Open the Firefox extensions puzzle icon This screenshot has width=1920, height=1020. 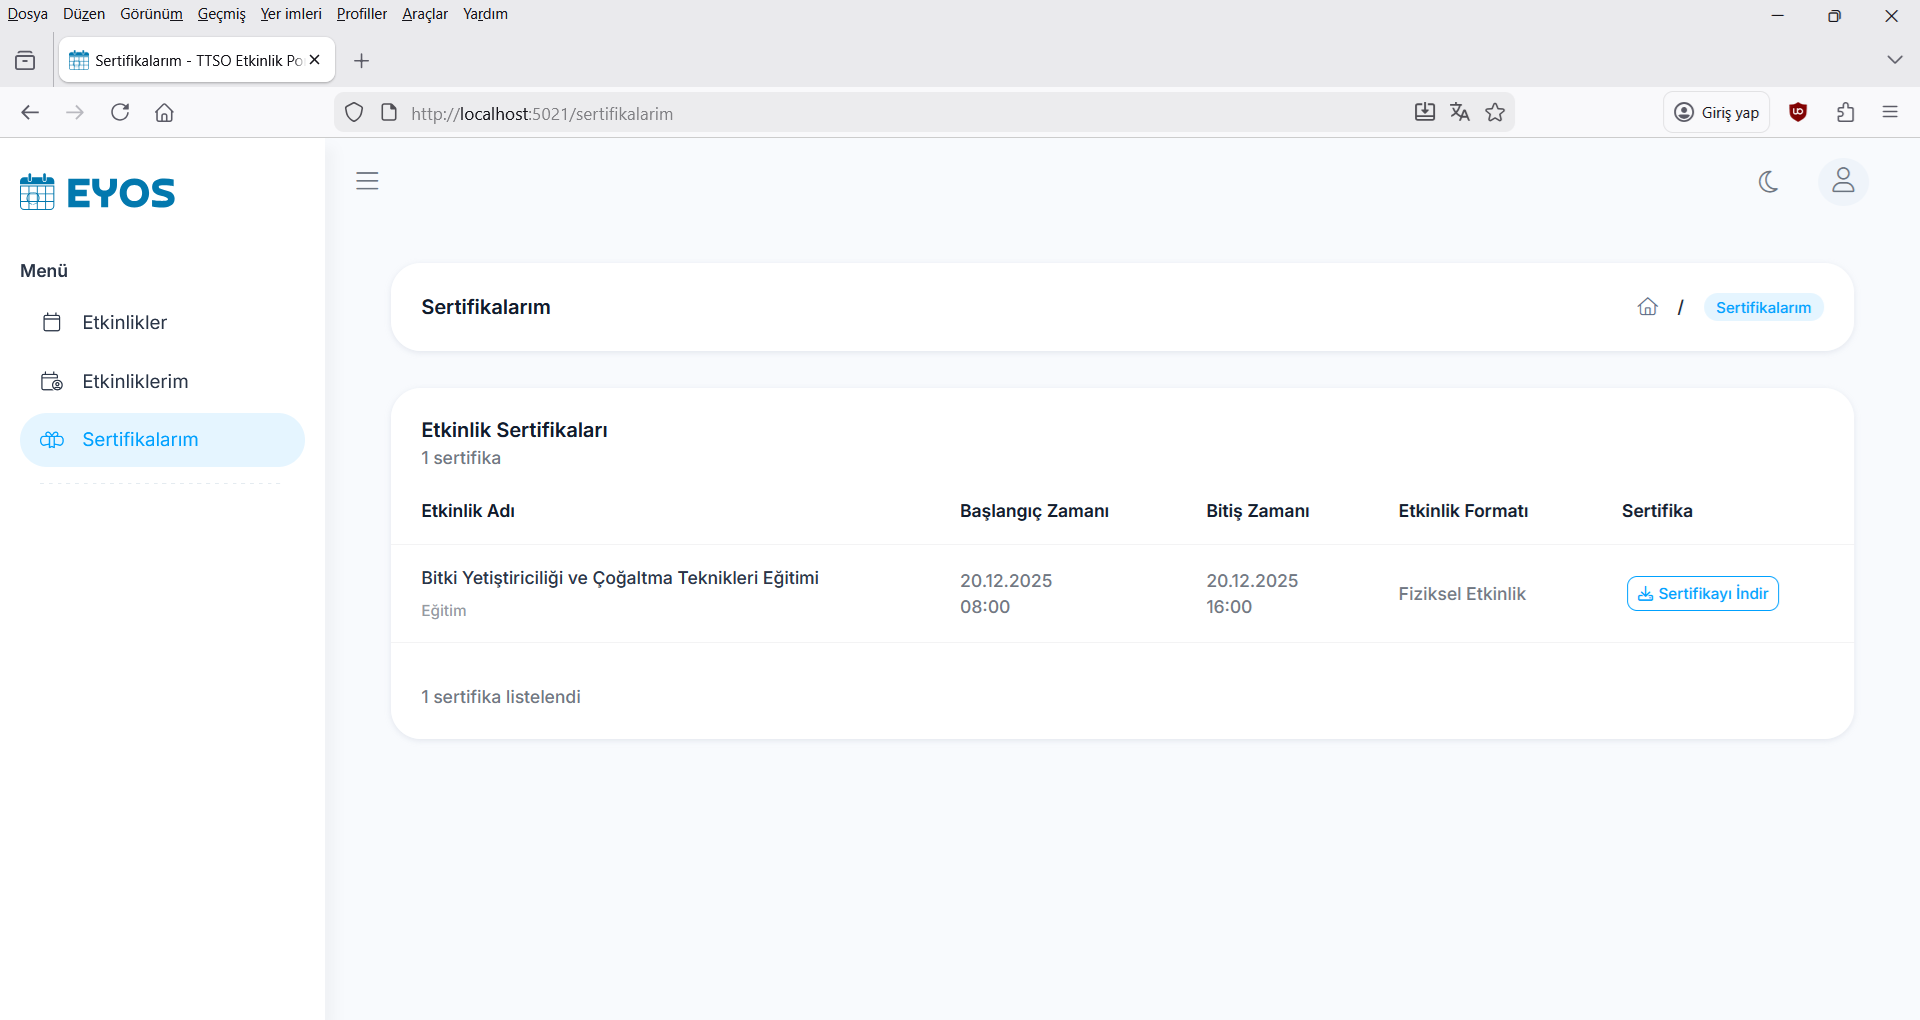click(x=1845, y=113)
